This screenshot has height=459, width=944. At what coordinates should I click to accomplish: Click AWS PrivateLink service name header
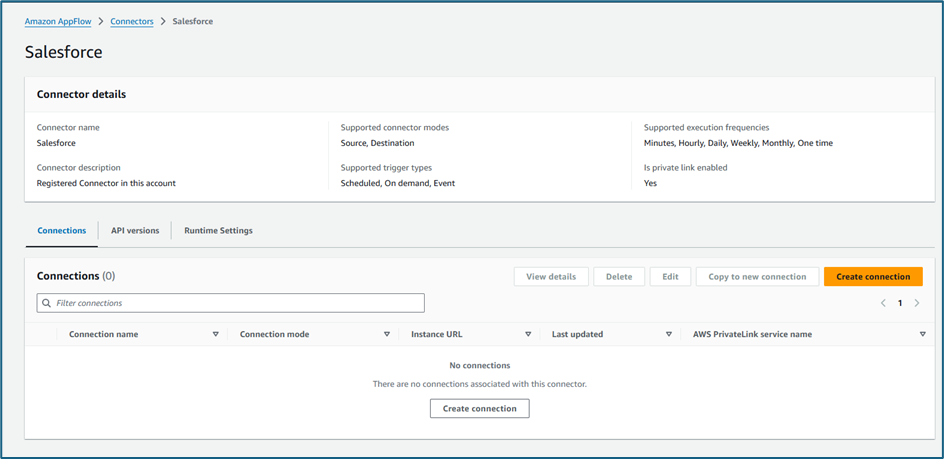[753, 334]
